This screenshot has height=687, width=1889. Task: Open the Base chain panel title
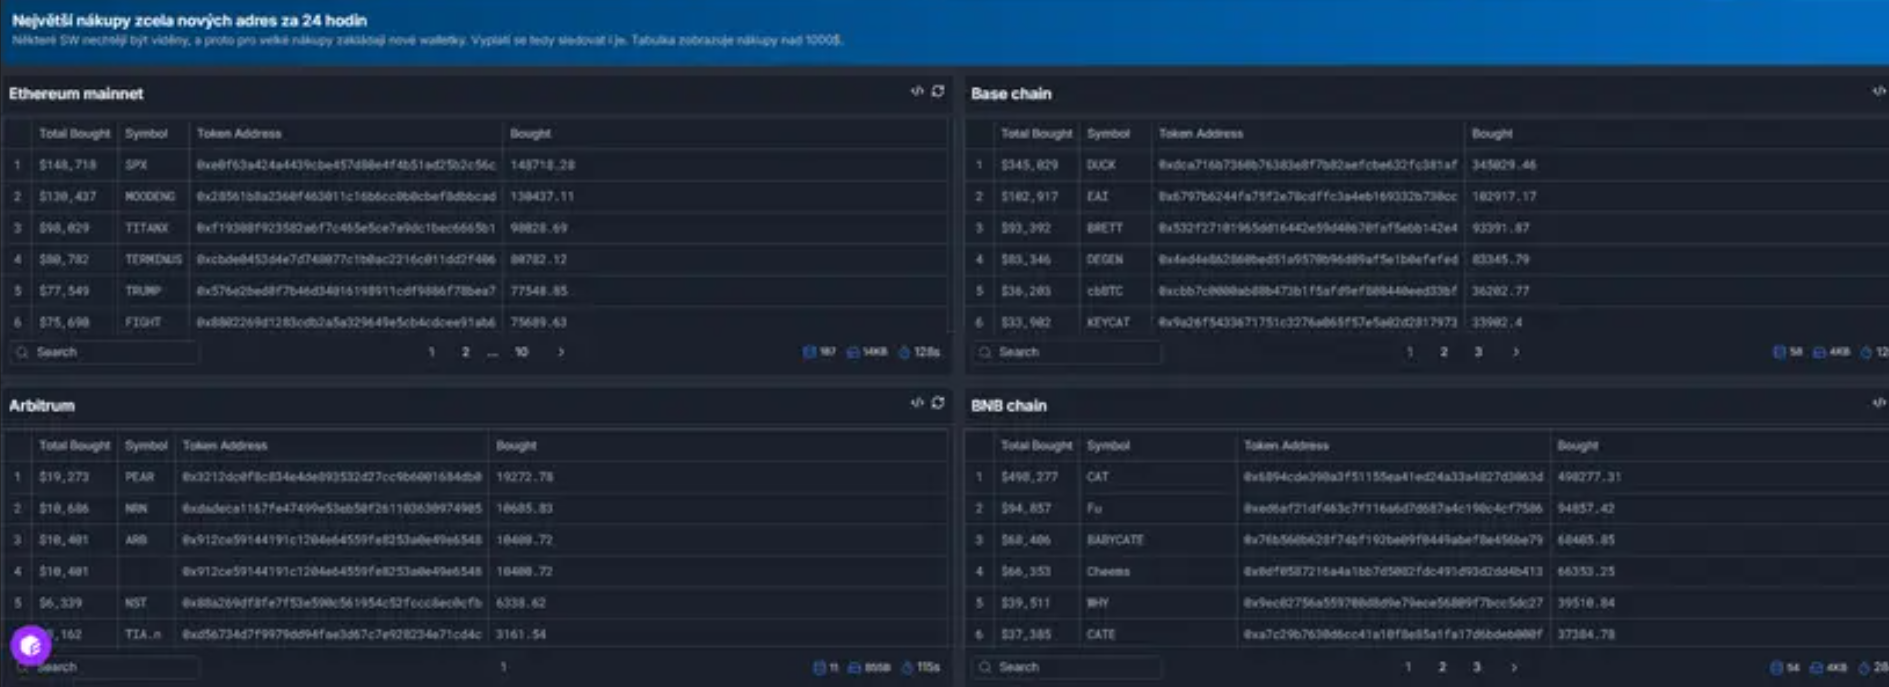[1011, 94]
